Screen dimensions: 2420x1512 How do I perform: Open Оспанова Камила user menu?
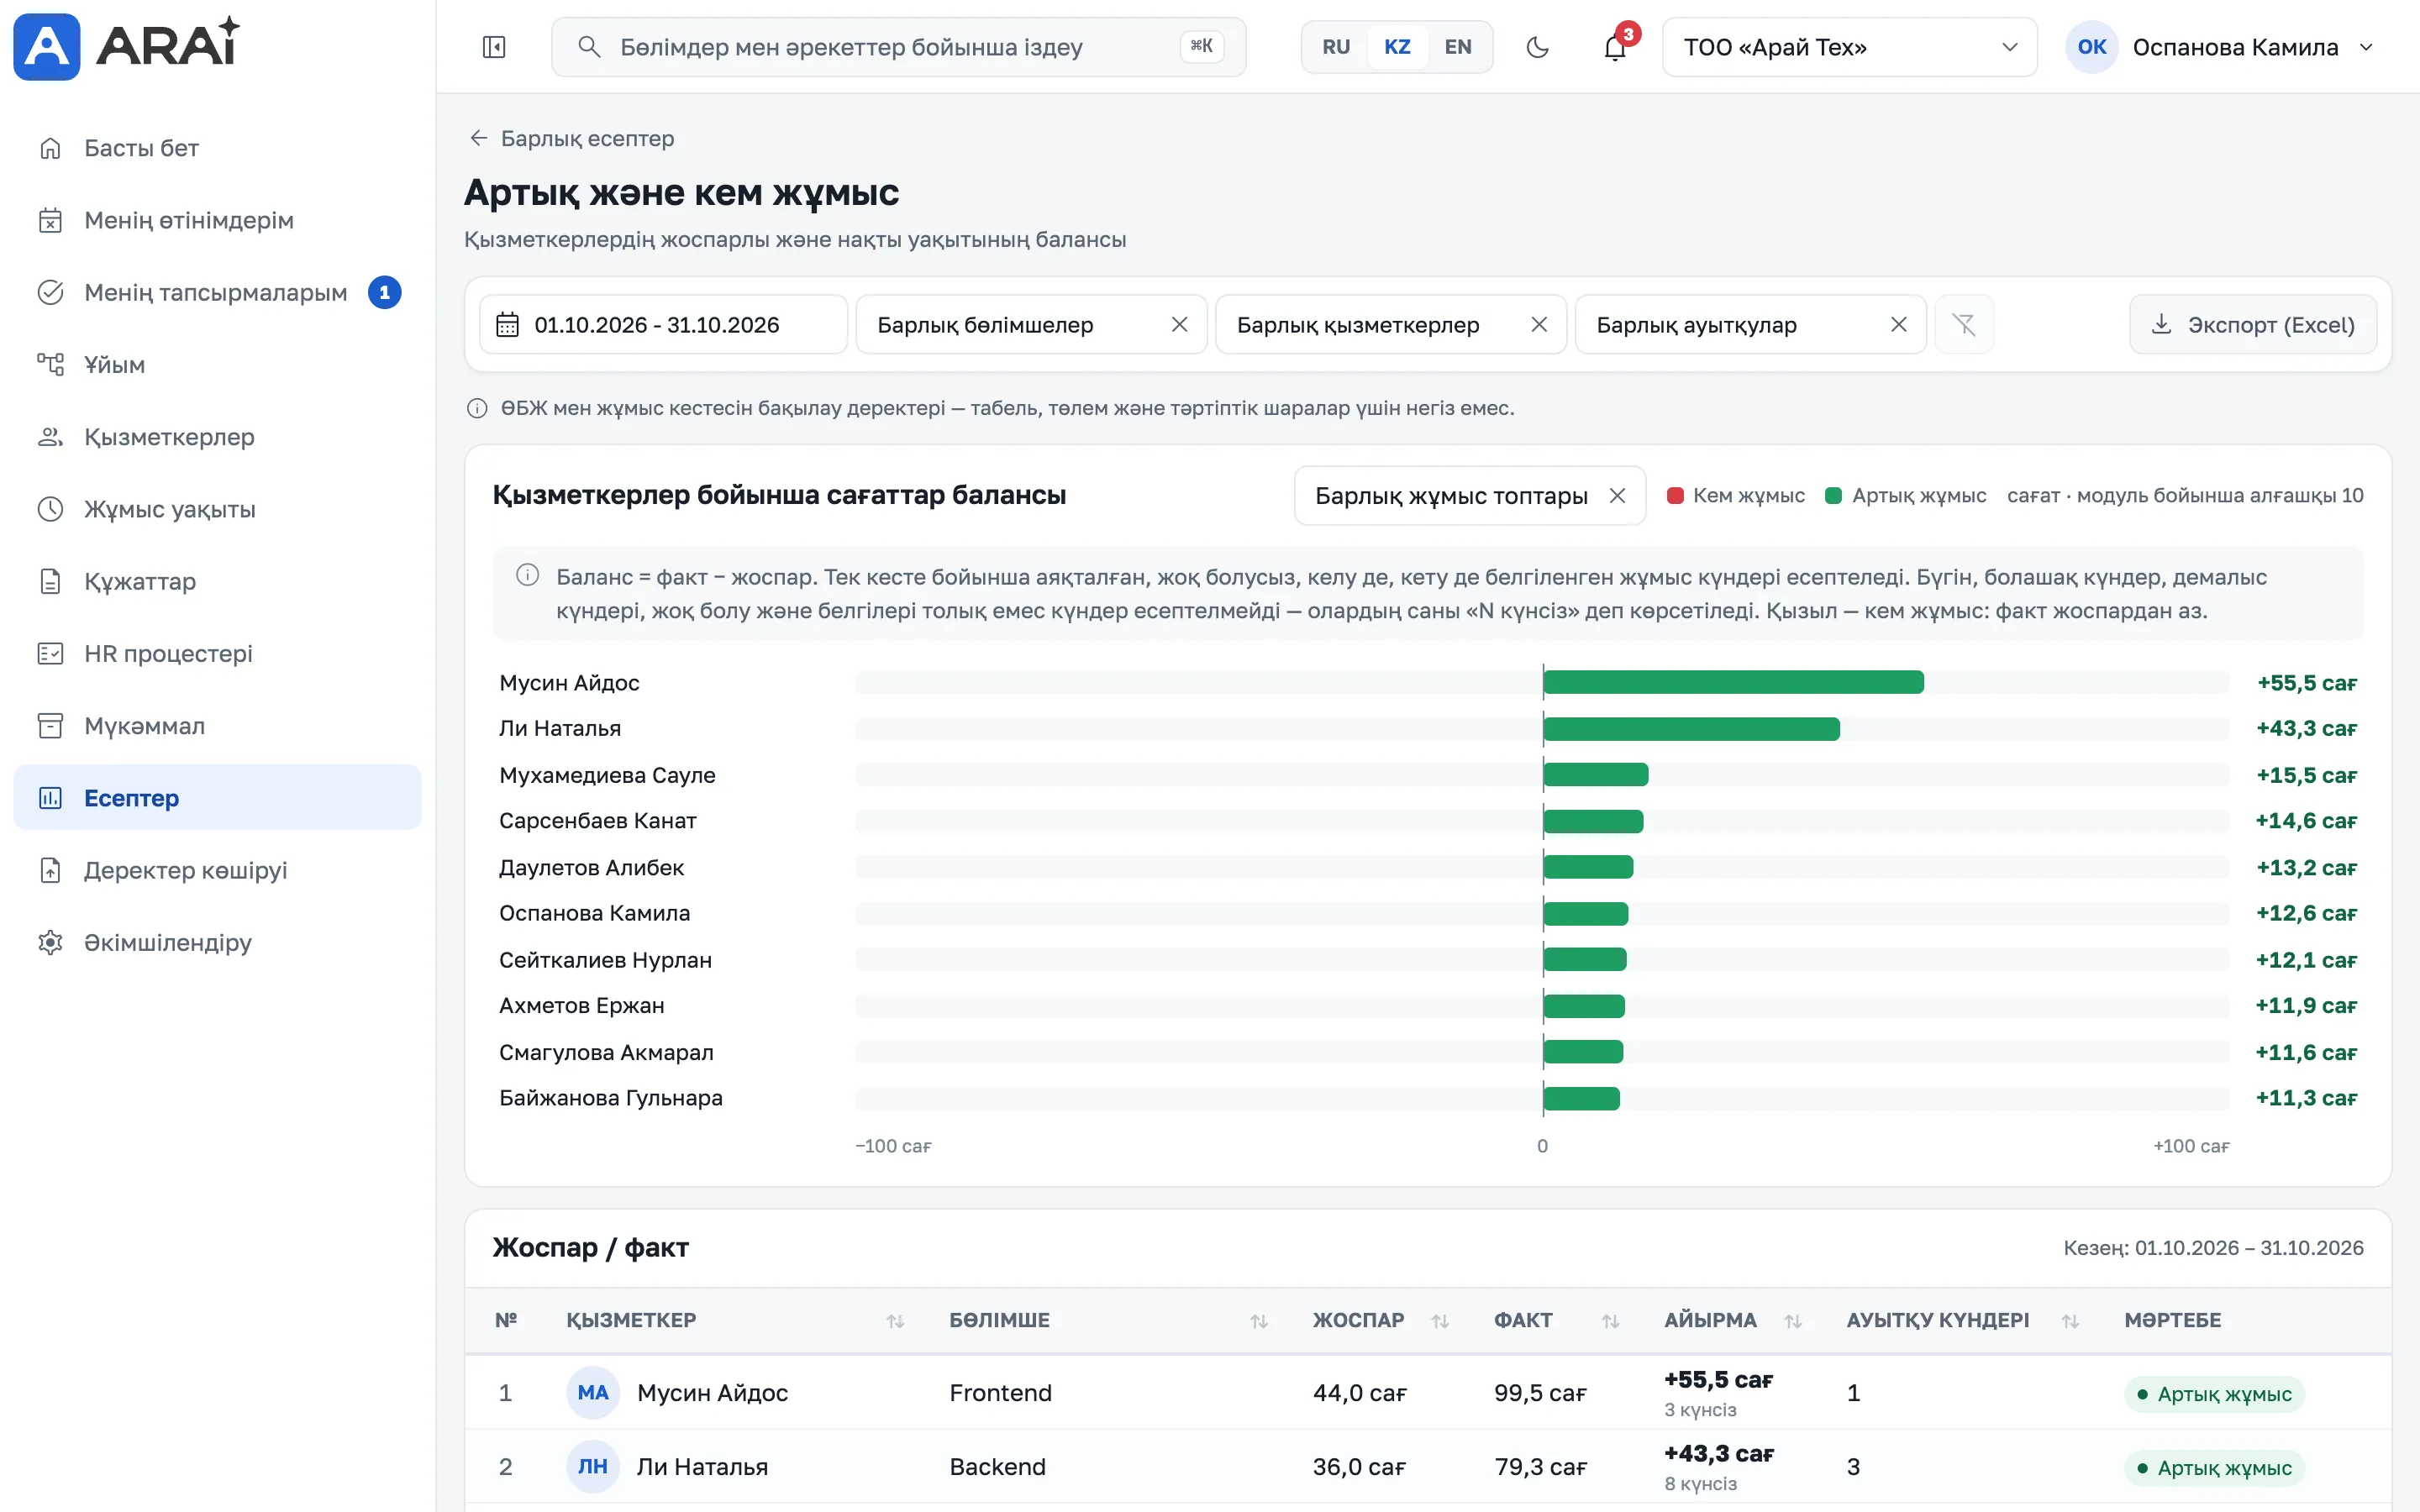2220,47
